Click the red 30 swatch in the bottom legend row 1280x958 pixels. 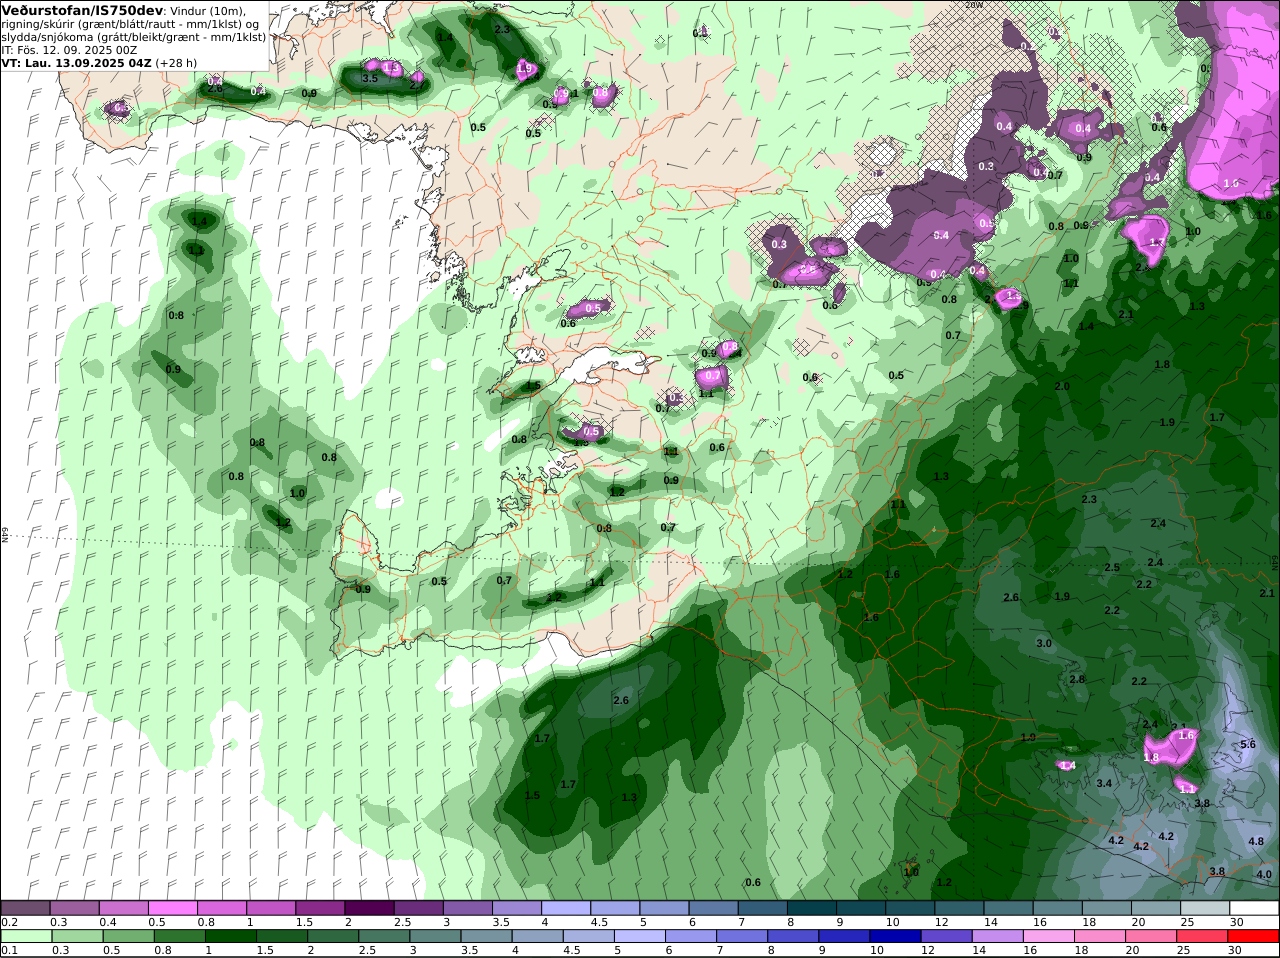[x=1254, y=936]
